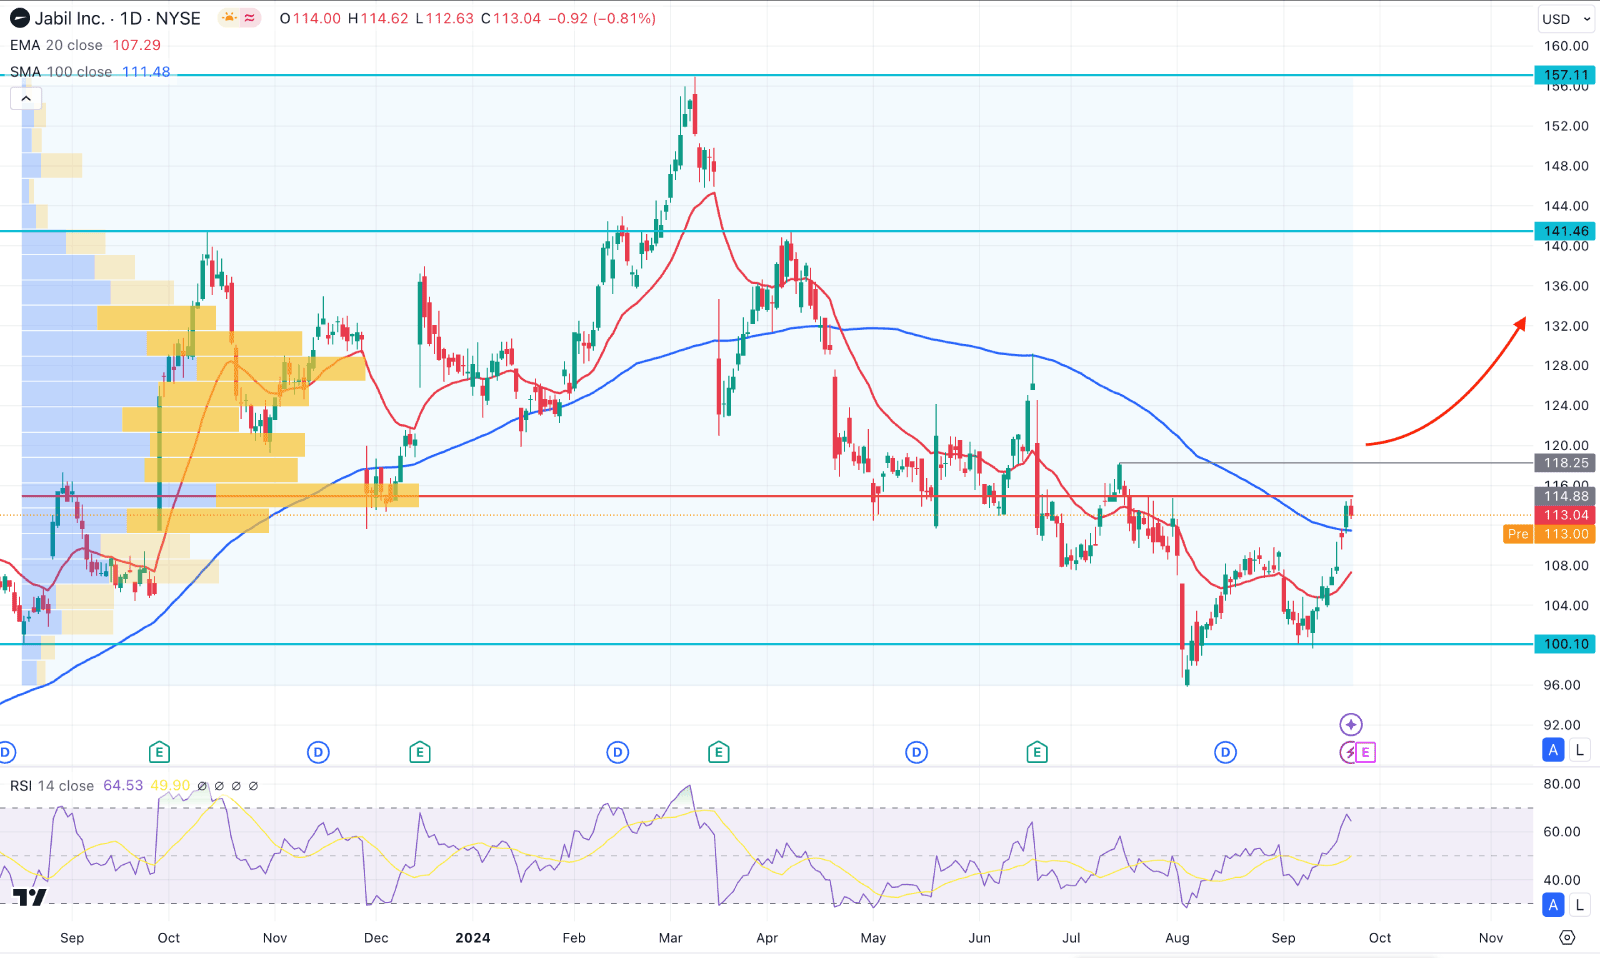Toggle log scale L on price pane

point(1580,750)
